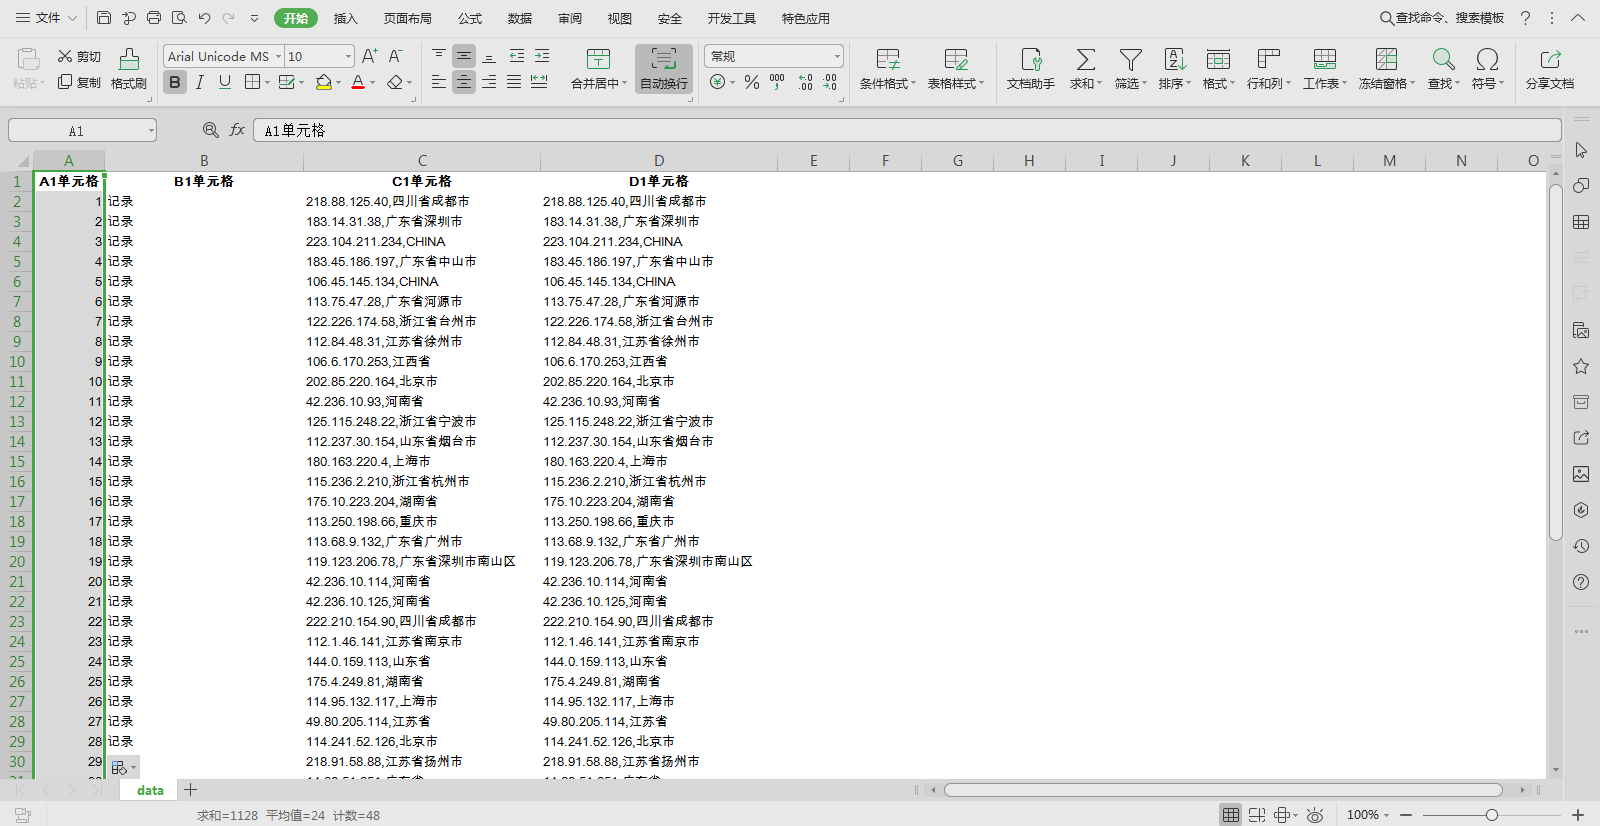Image resolution: width=1600 pixels, height=826 pixels.
Task: Click the 剪切 (Cut) button
Action: [79, 57]
